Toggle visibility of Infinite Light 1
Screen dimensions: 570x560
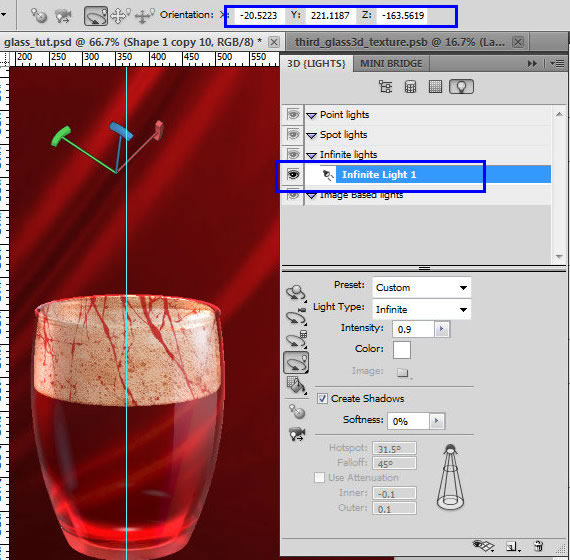pyautogui.click(x=293, y=175)
